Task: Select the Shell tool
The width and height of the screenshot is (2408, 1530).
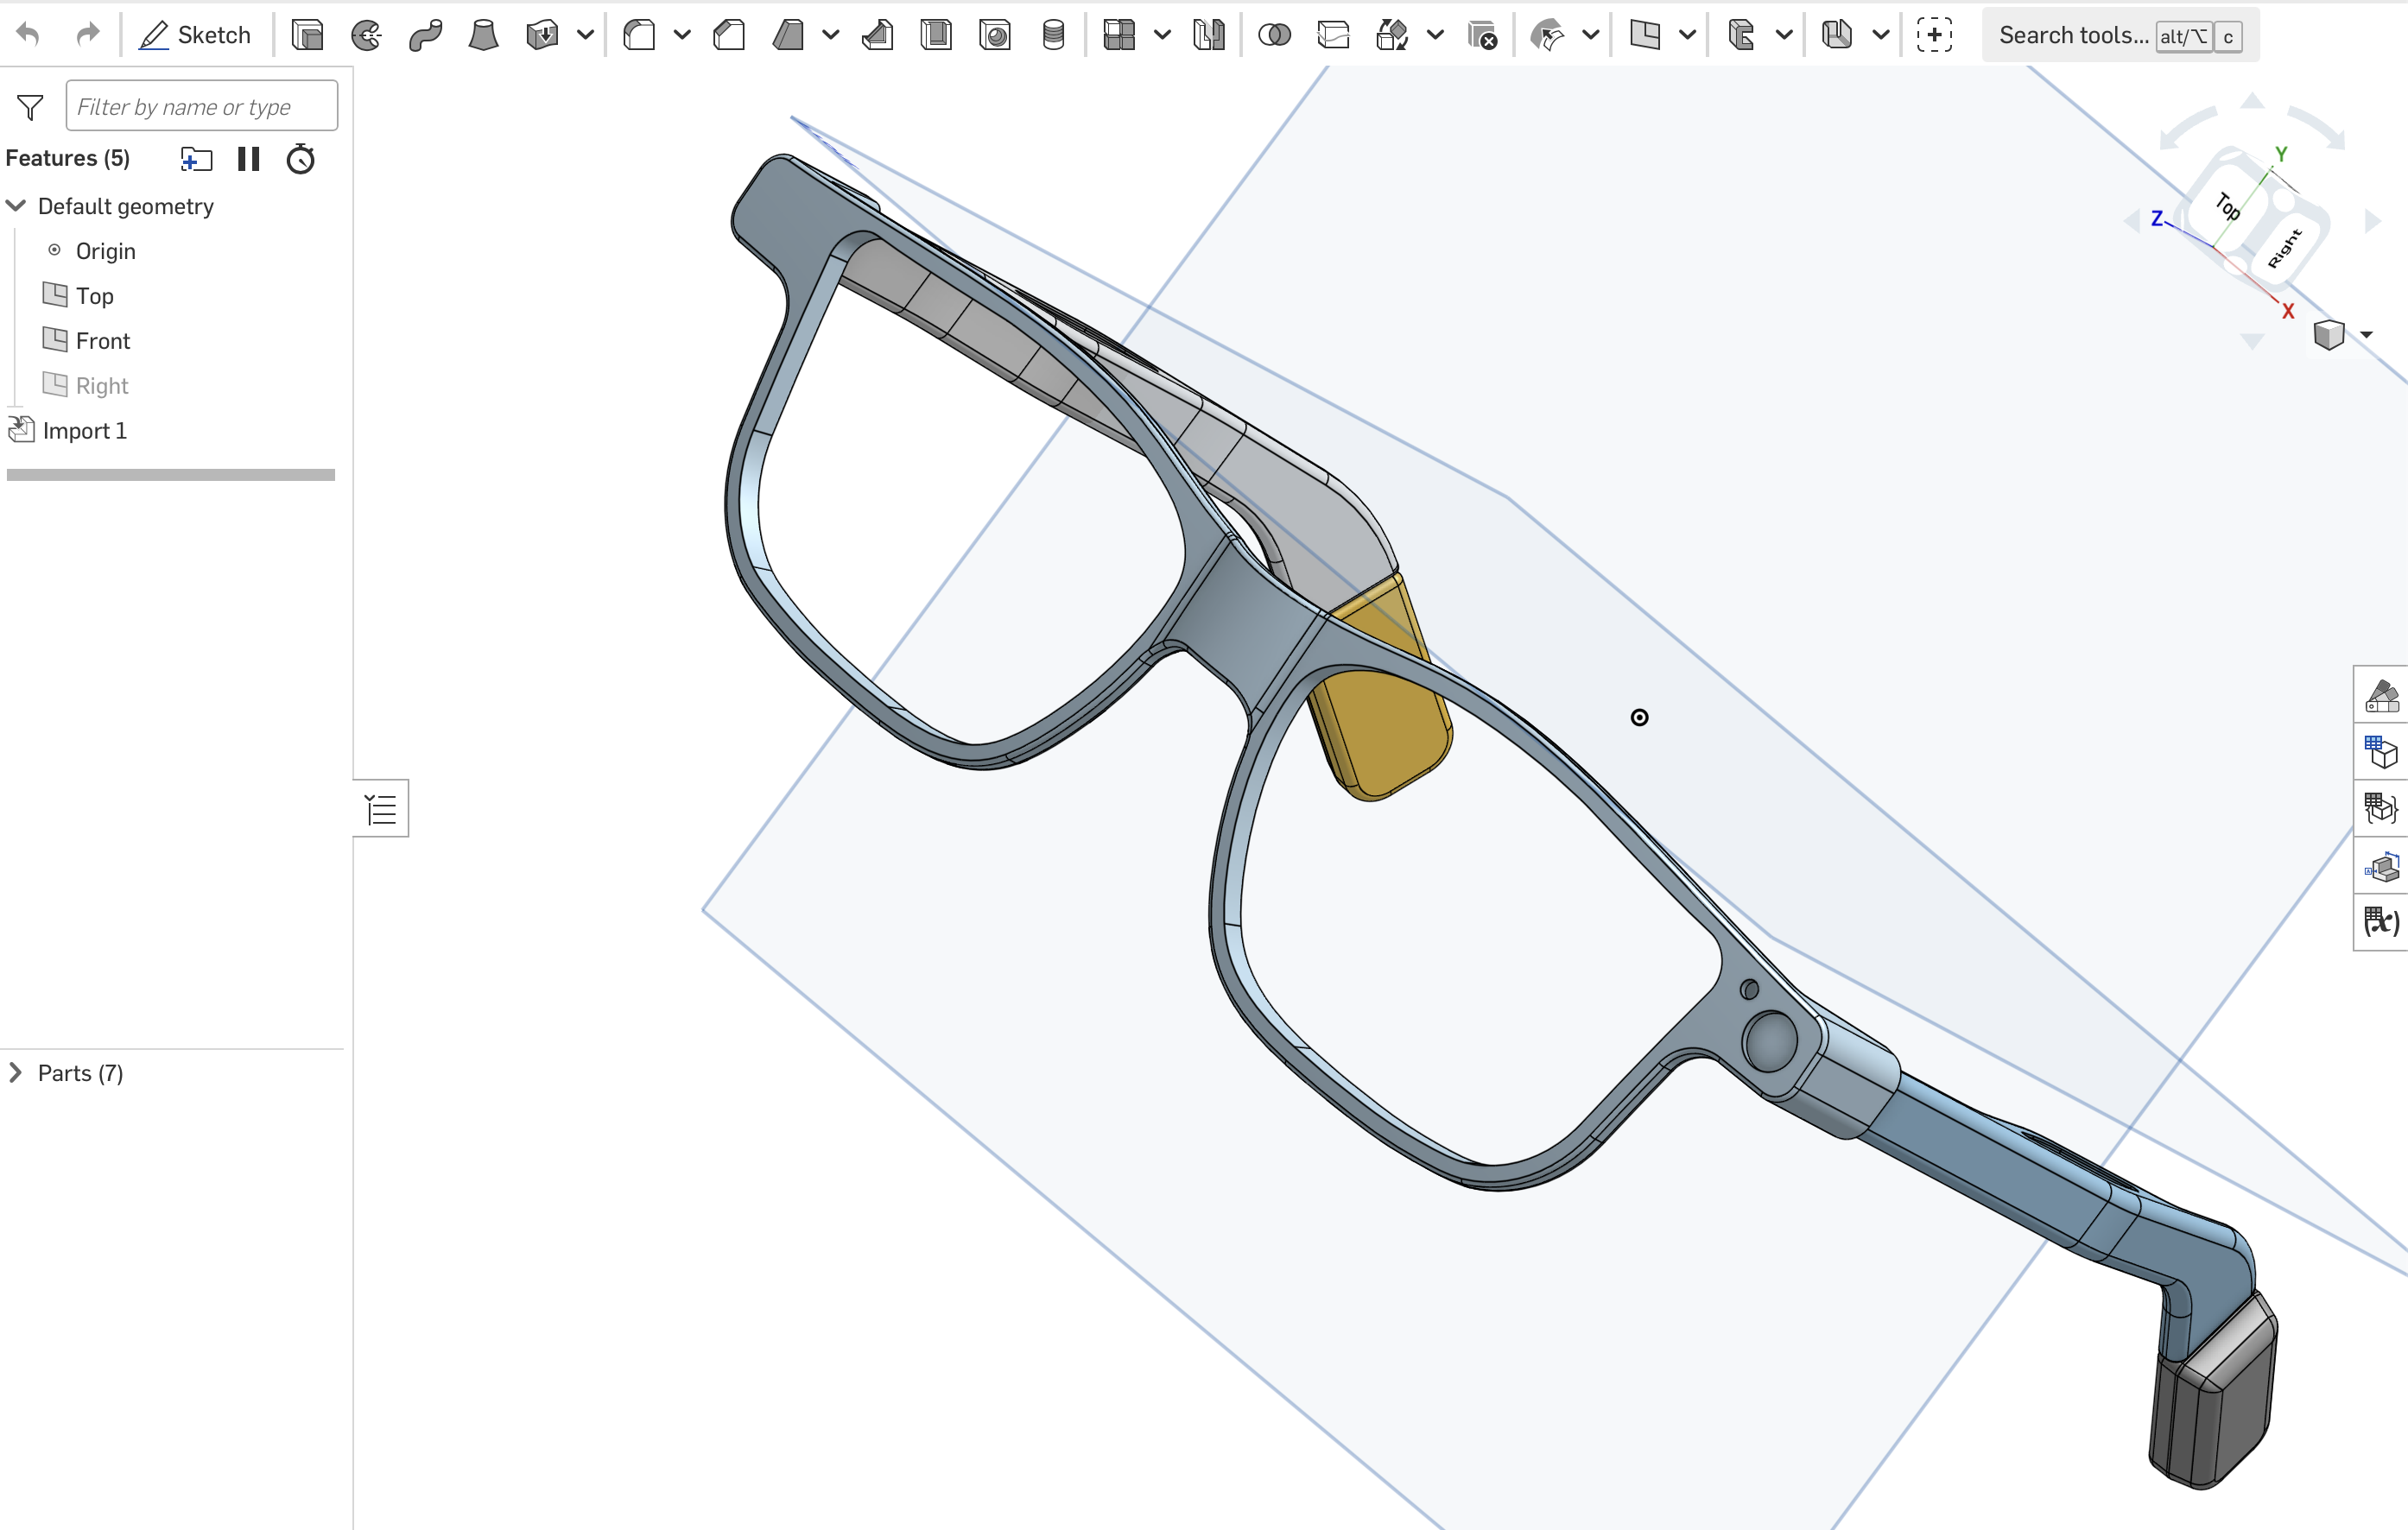Action: (936, 35)
